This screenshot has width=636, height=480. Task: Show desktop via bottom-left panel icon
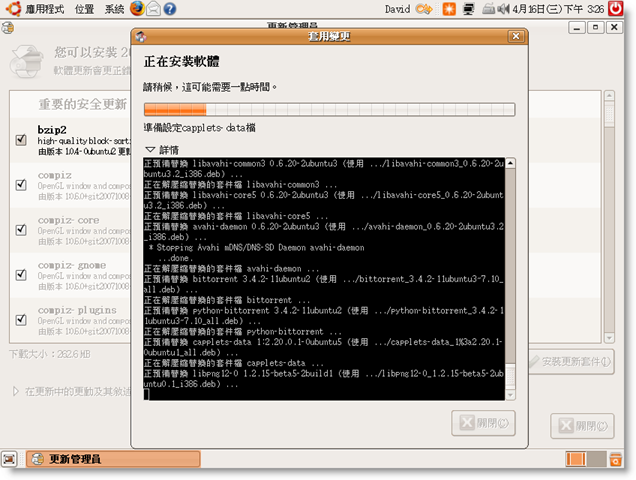tap(9, 459)
